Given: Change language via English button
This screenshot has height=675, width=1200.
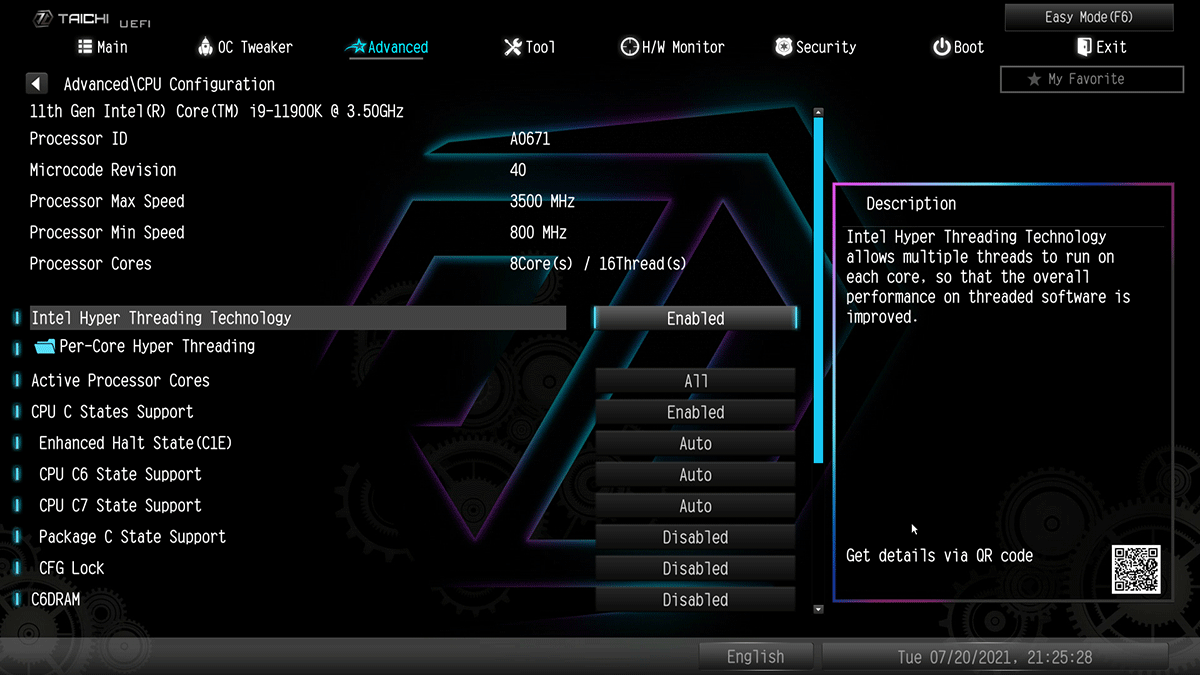Looking at the screenshot, I should 756,657.
